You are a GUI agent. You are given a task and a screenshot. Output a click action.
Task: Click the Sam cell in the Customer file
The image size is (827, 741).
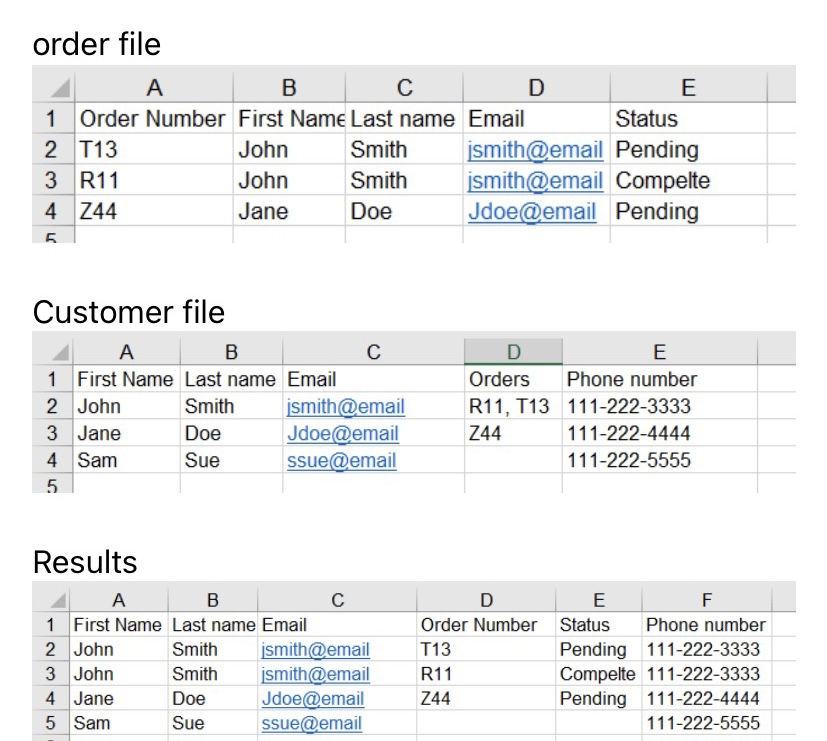point(125,460)
